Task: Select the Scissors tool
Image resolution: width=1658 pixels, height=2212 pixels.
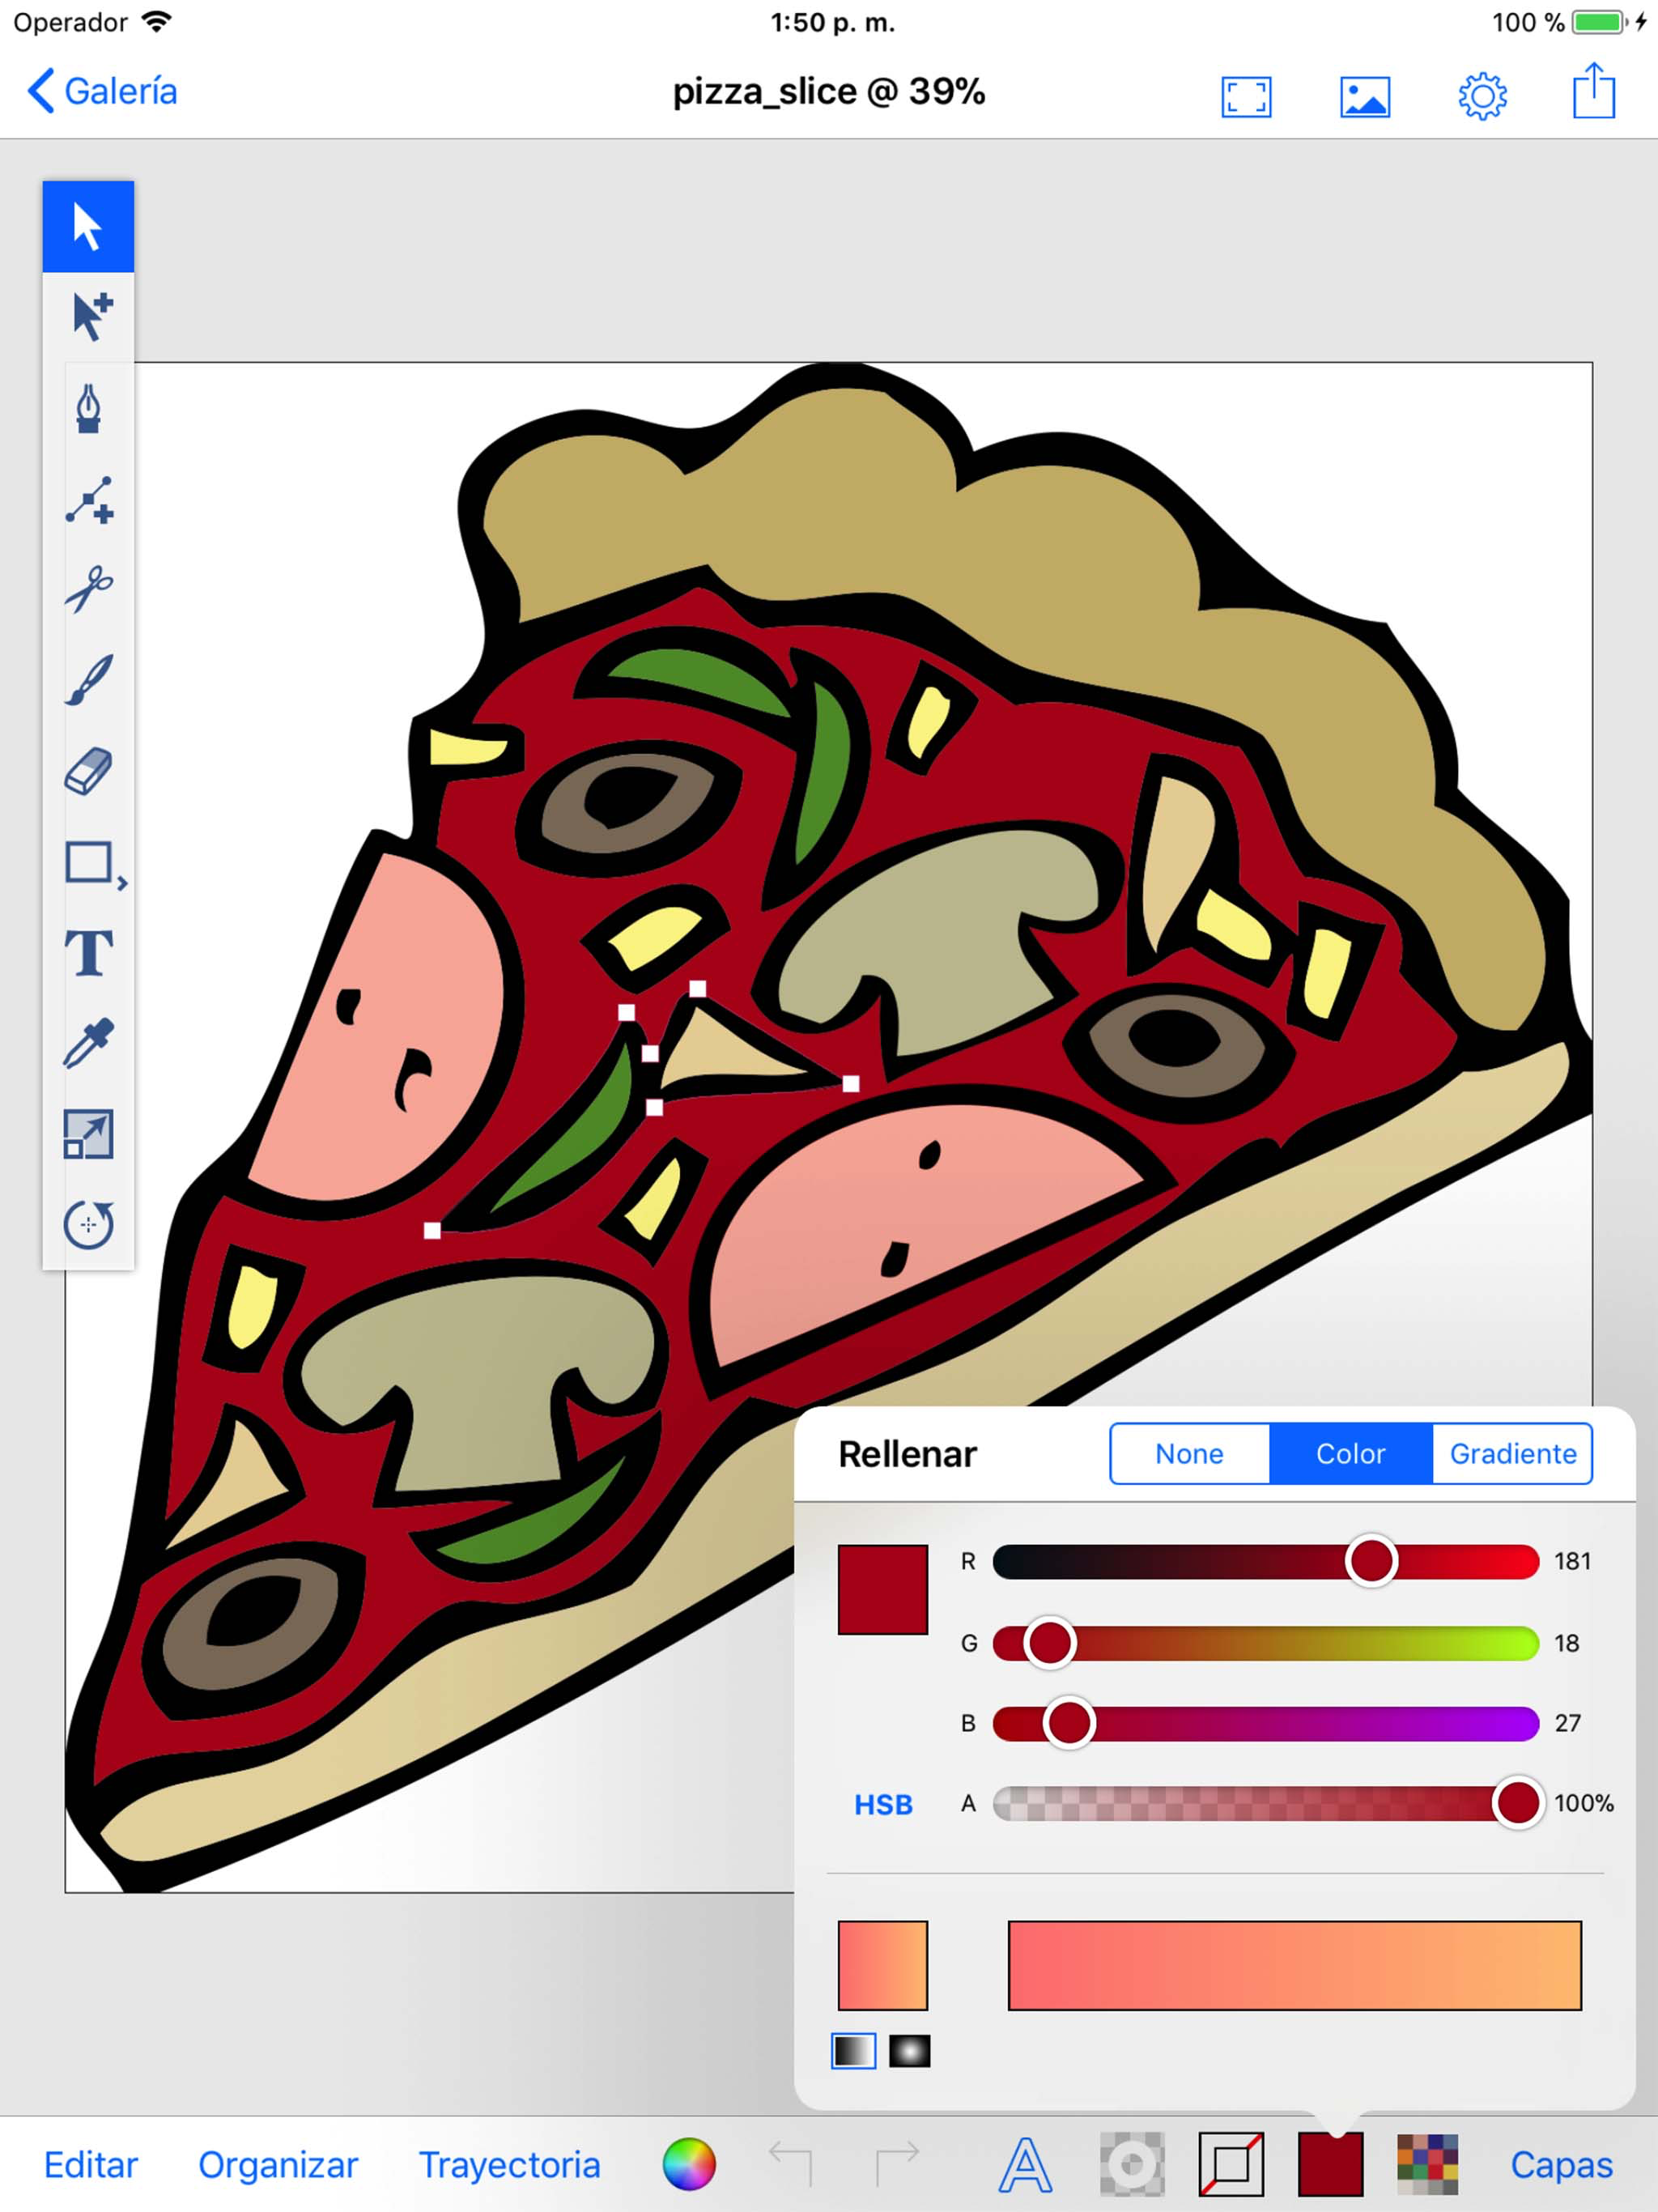Action: pyautogui.click(x=88, y=588)
